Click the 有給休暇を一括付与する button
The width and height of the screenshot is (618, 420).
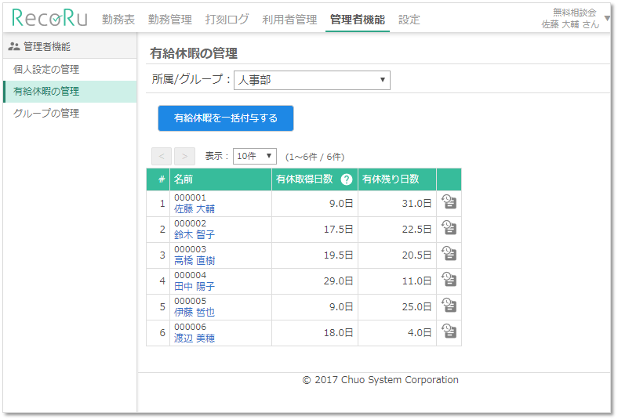point(225,118)
